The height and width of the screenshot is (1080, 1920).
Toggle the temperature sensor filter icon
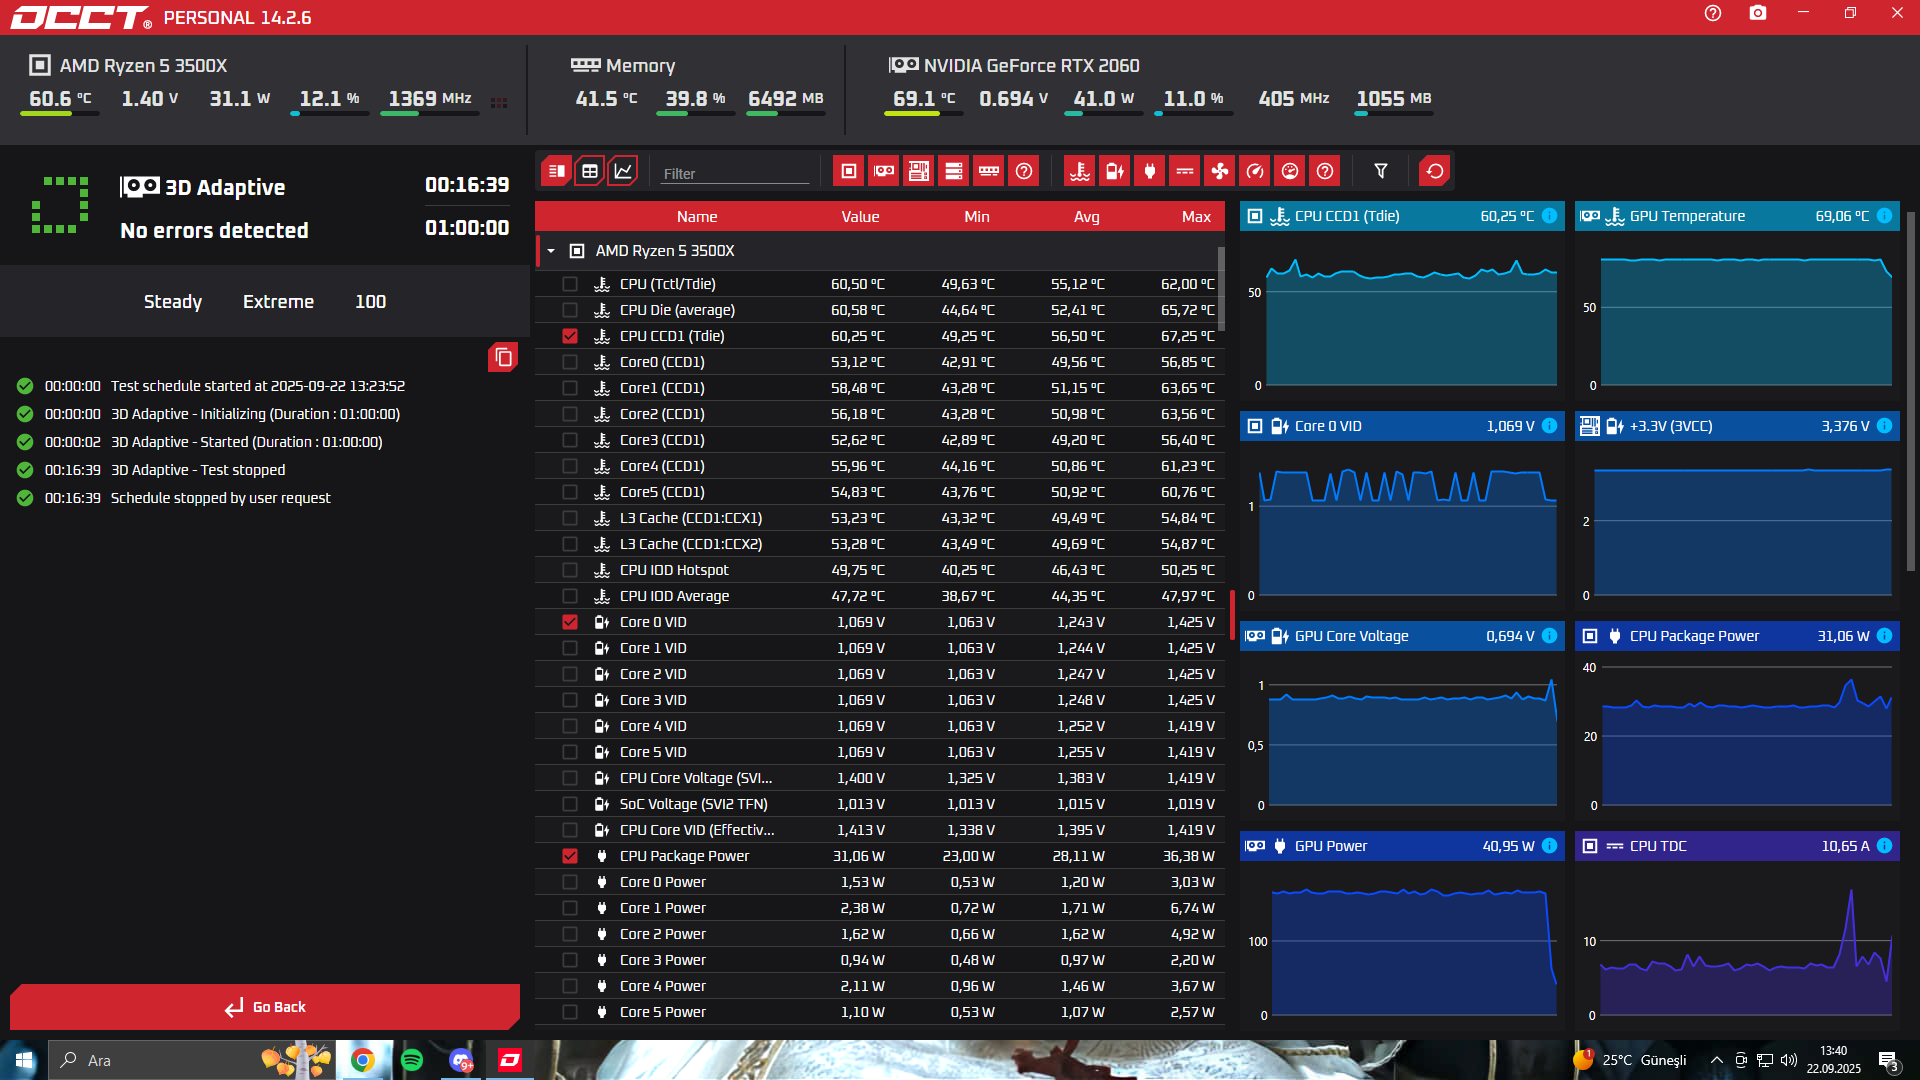(x=1079, y=171)
